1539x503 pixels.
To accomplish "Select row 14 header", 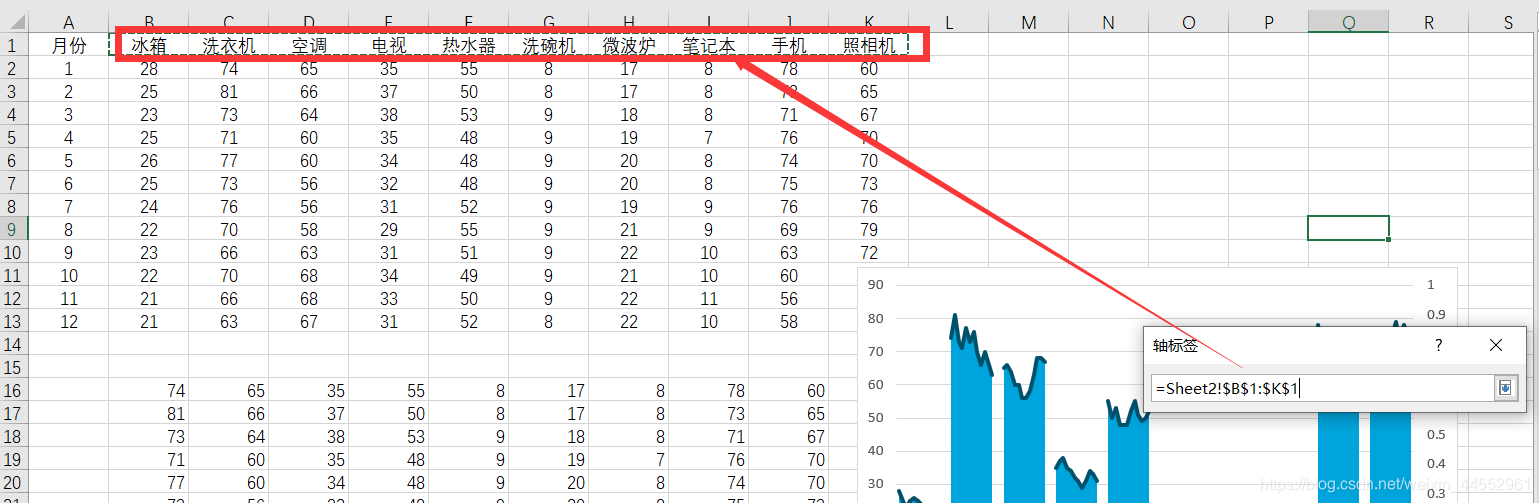I will (x=14, y=344).
